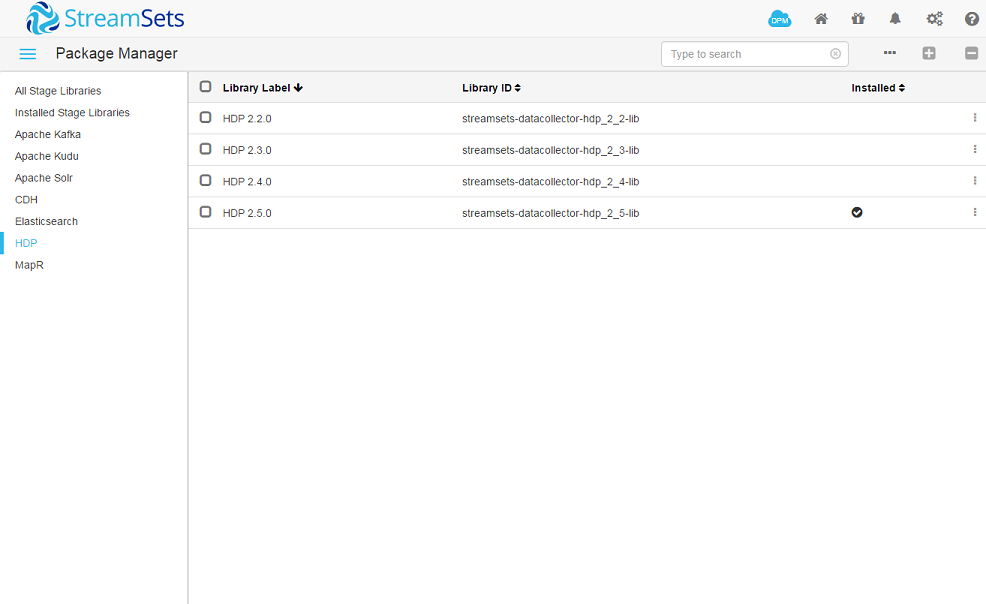Click the search input field
Viewport: 986px width, 604px height.
point(750,53)
